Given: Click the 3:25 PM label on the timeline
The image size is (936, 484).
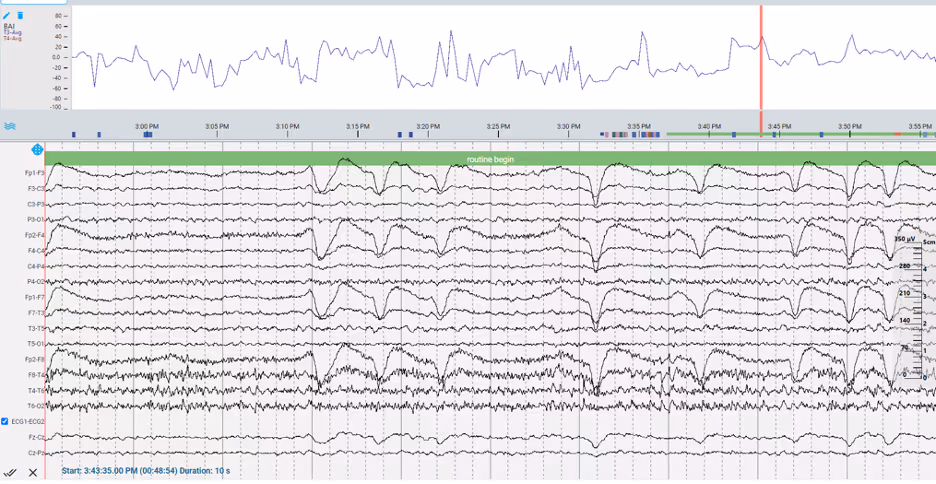Looking at the screenshot, I should [498, 127].
